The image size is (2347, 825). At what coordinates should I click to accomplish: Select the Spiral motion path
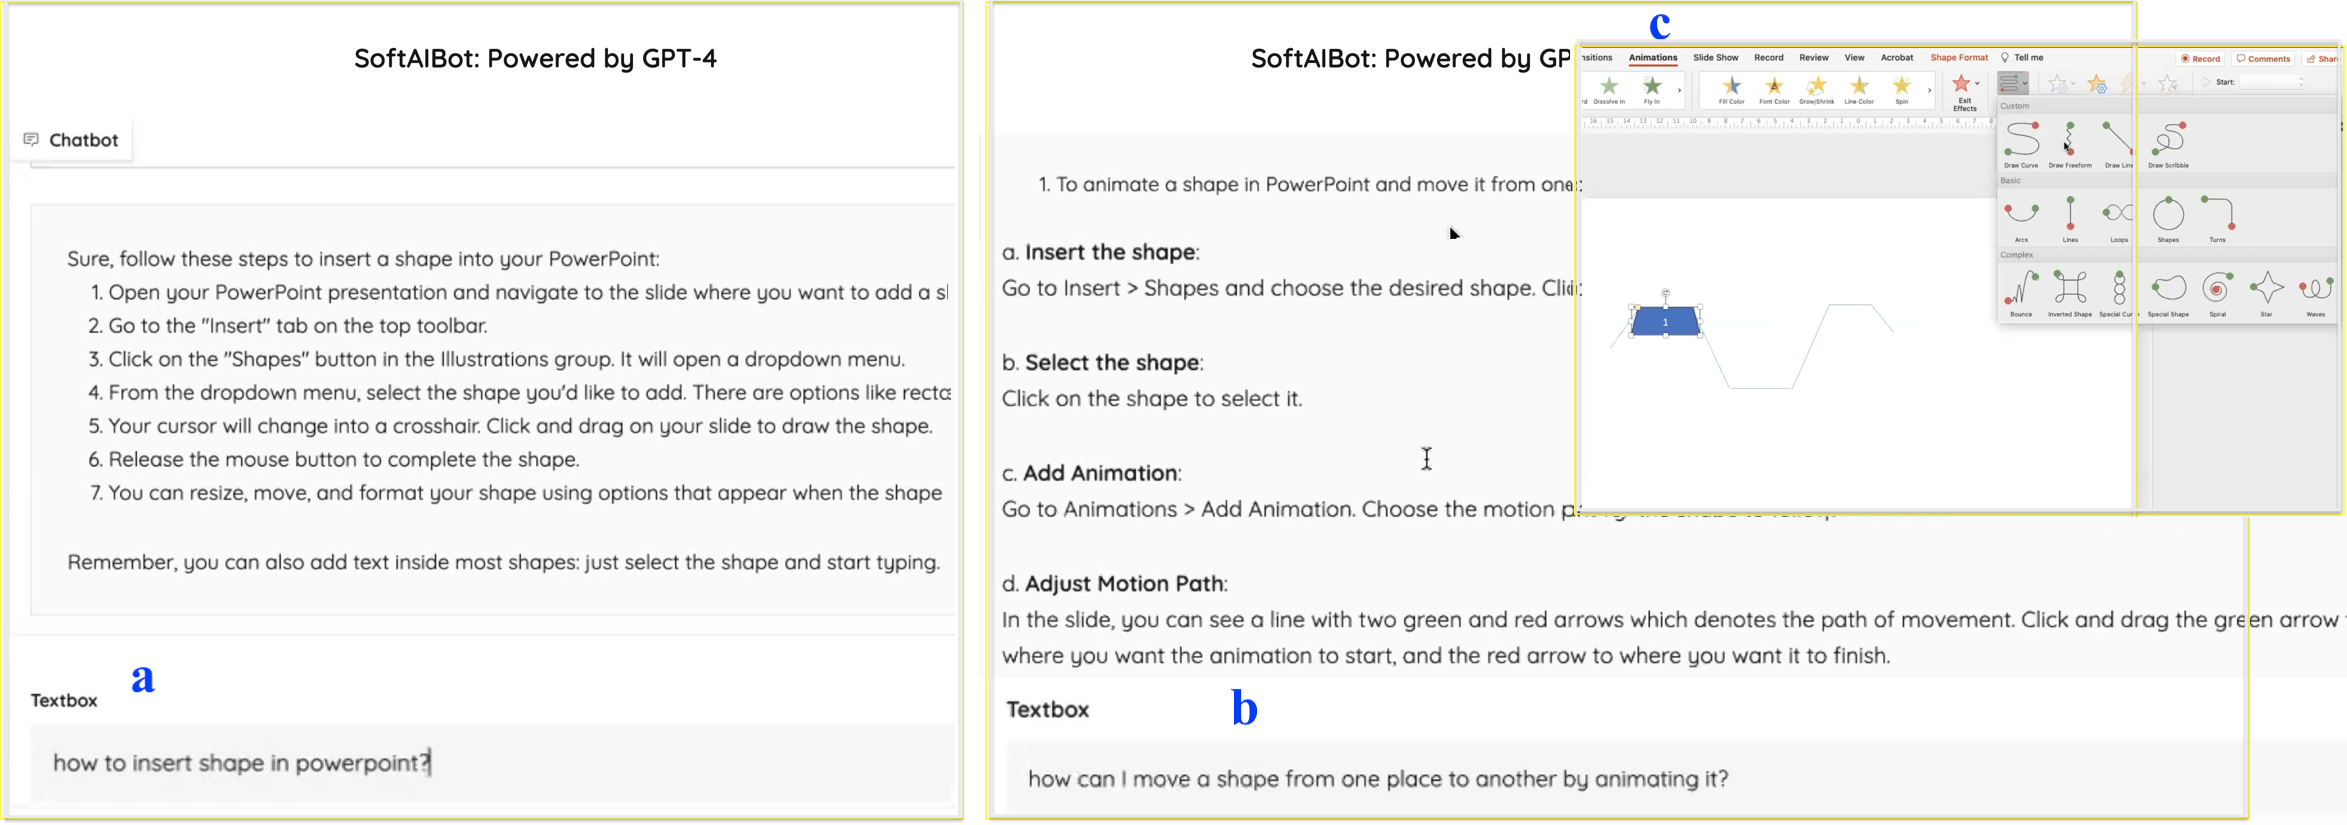click(2217, 290)
